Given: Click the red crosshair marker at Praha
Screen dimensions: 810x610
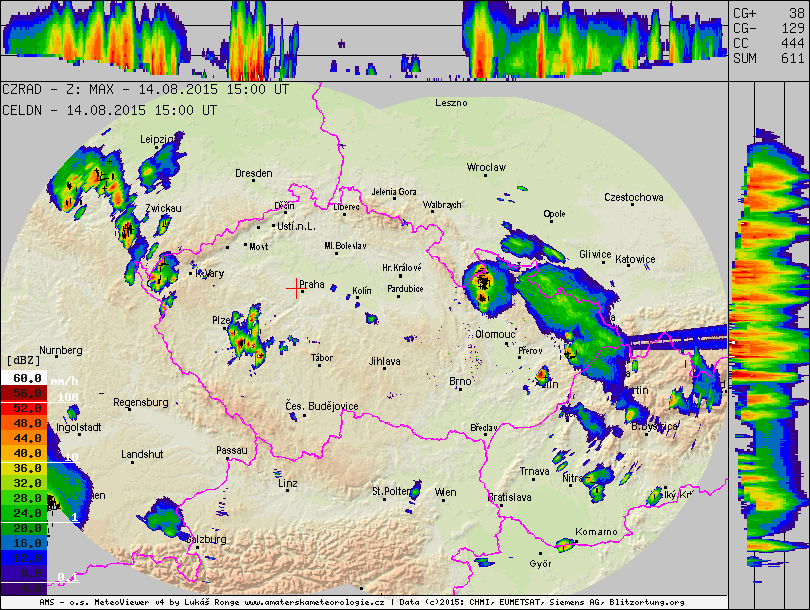Looking at the screenshot, I should click(x=297, y=288).
